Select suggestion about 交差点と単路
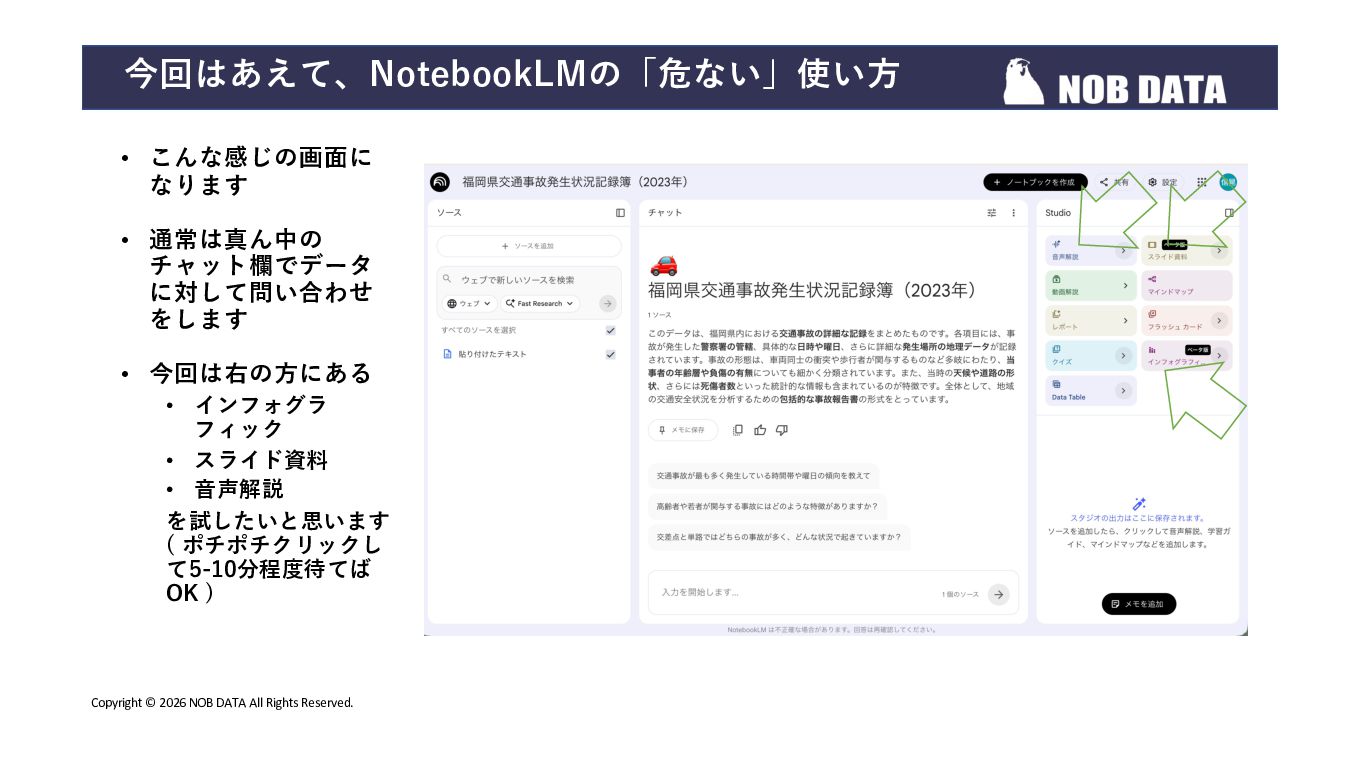Viewport: 1361px width, 765px height. coord(779,537)
